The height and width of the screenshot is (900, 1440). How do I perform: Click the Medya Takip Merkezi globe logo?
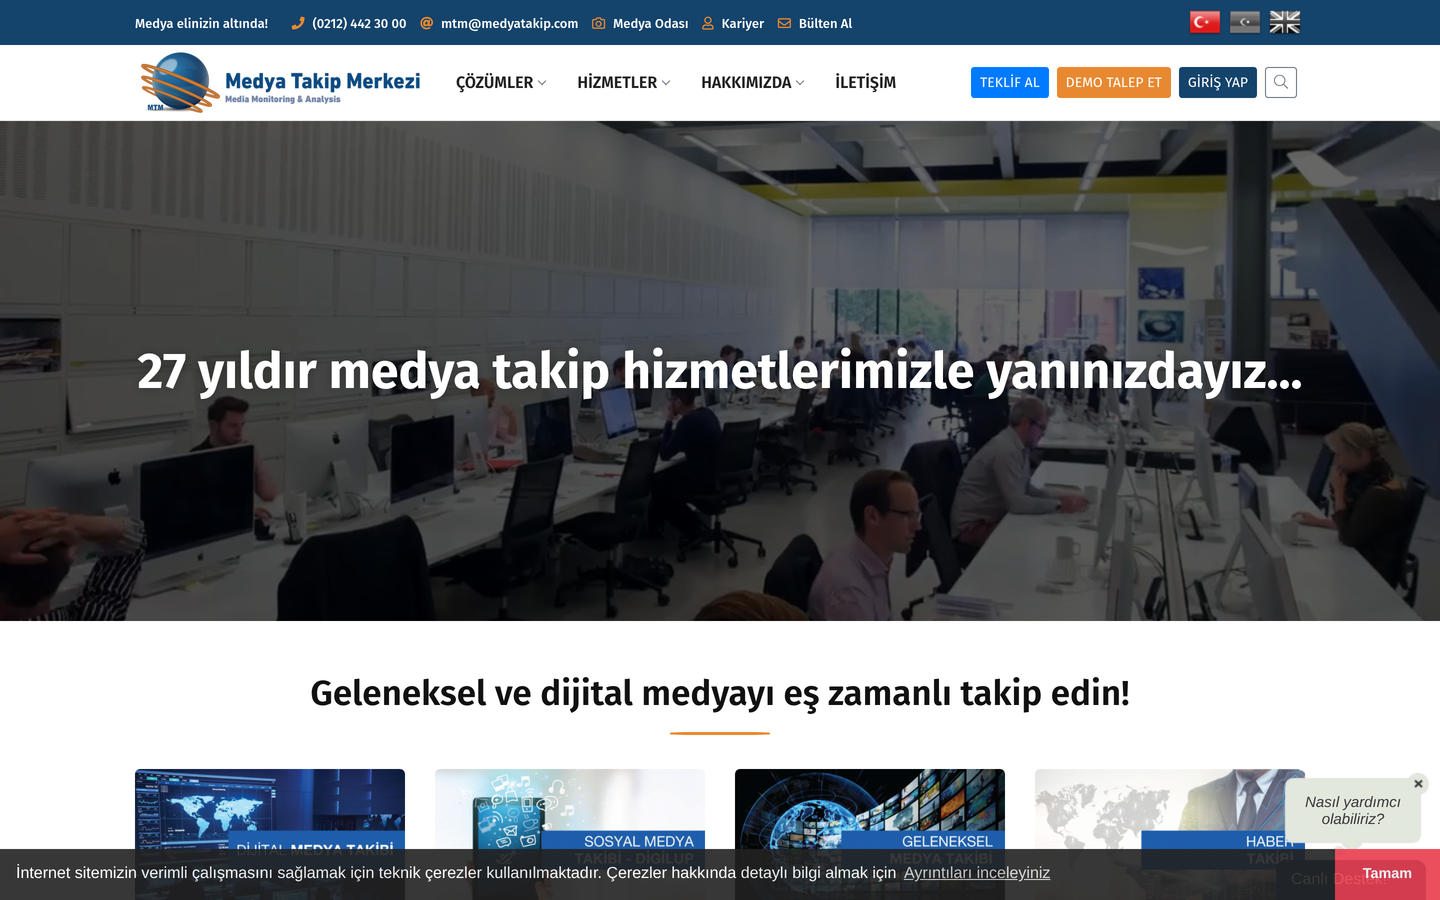[180, 82]
